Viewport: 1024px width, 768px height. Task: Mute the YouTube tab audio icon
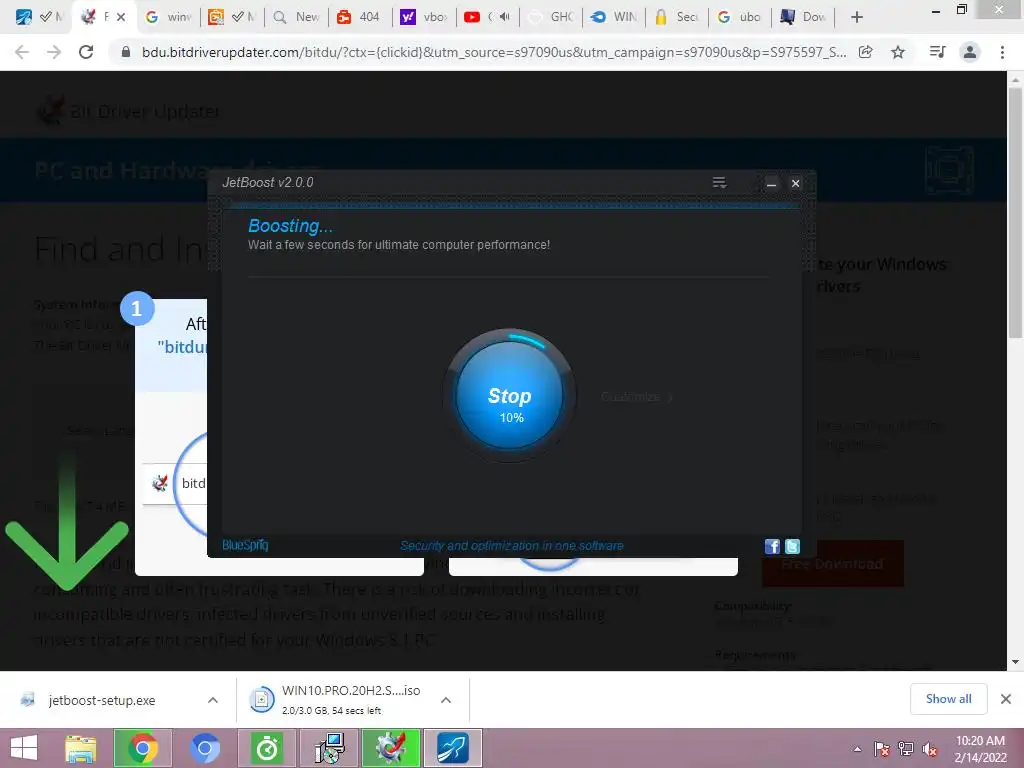click(x=505, y=17)
